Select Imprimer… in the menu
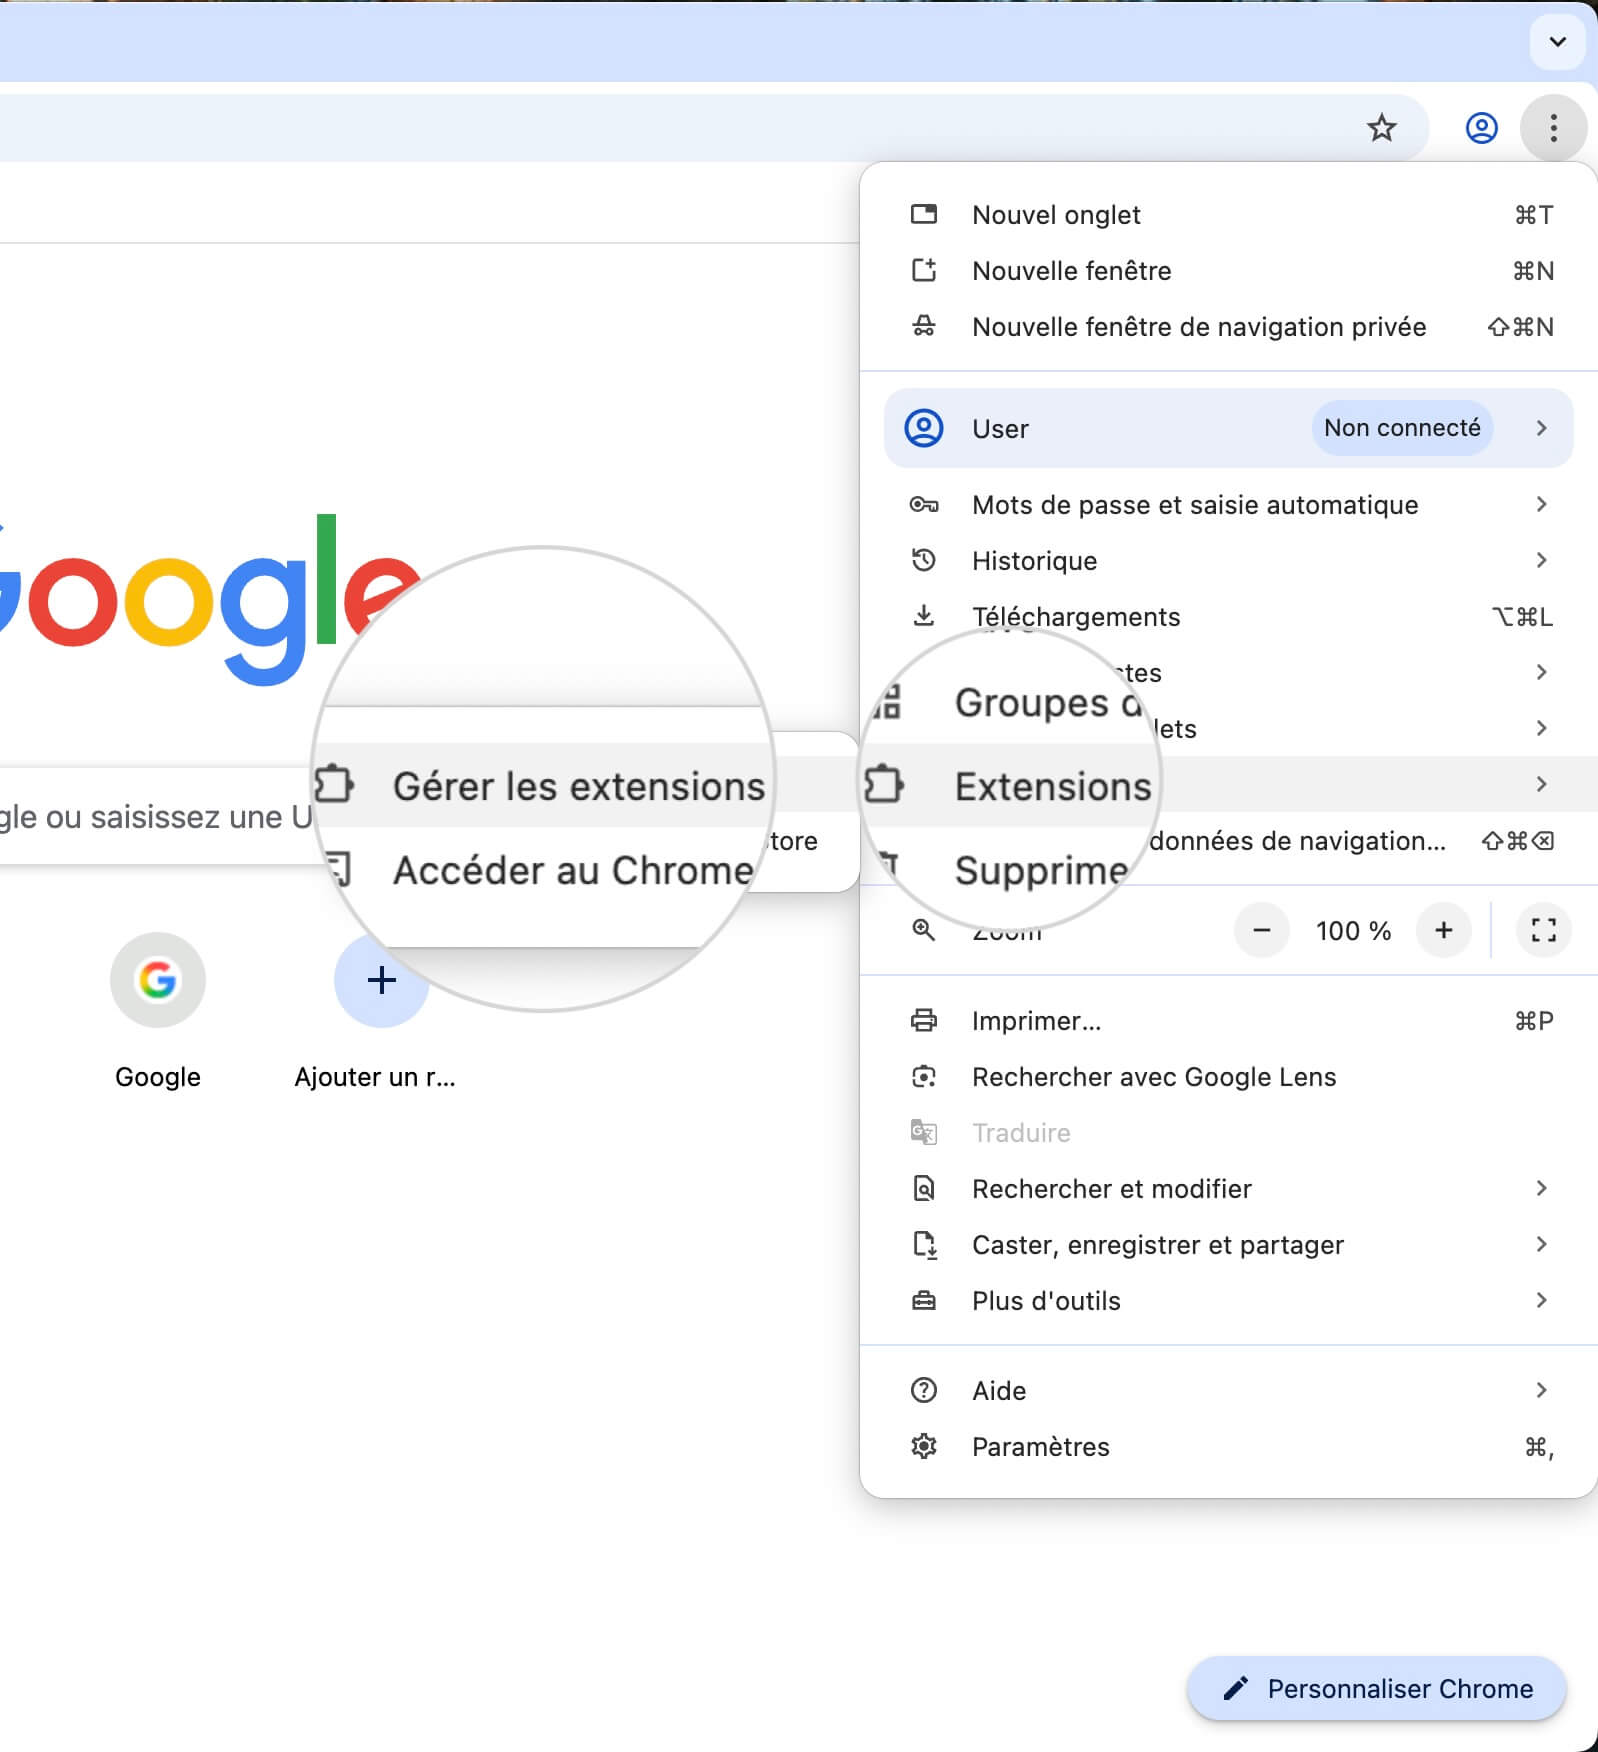The width and height of the screenshot is (1598, 1752). point(1228,1020)
